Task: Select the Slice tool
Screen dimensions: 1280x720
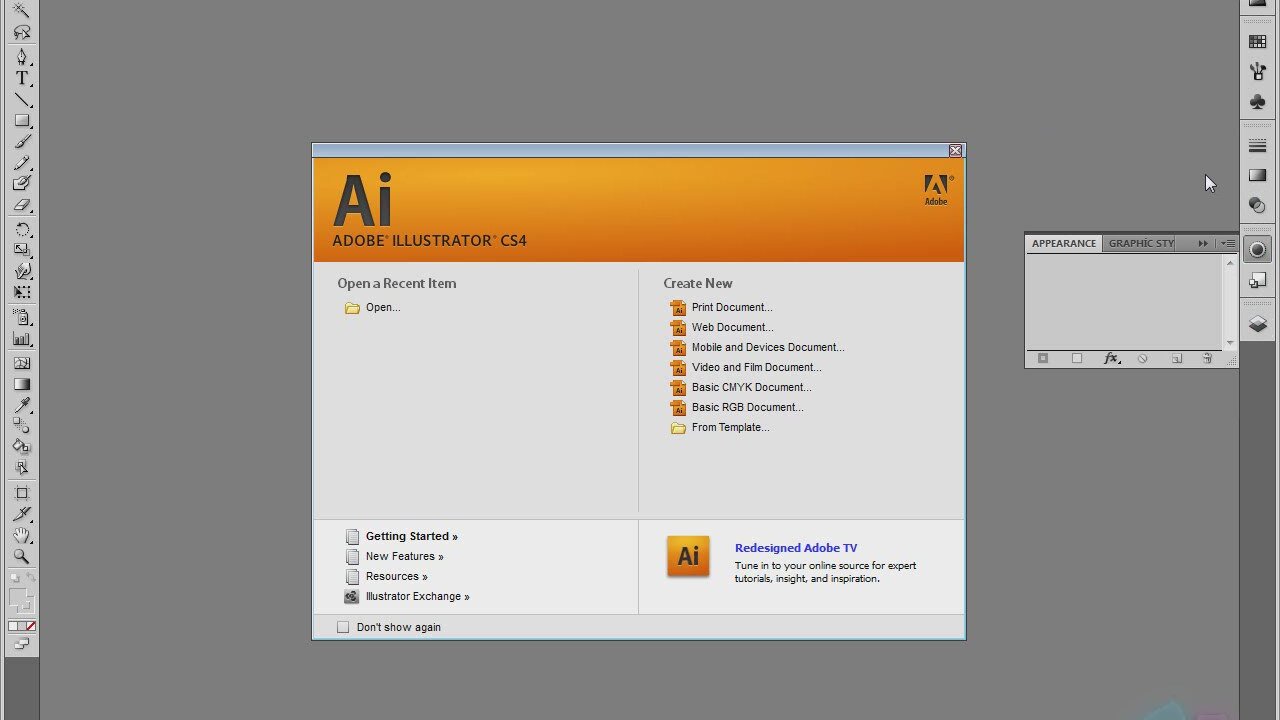Action: [x=21, y=514]
